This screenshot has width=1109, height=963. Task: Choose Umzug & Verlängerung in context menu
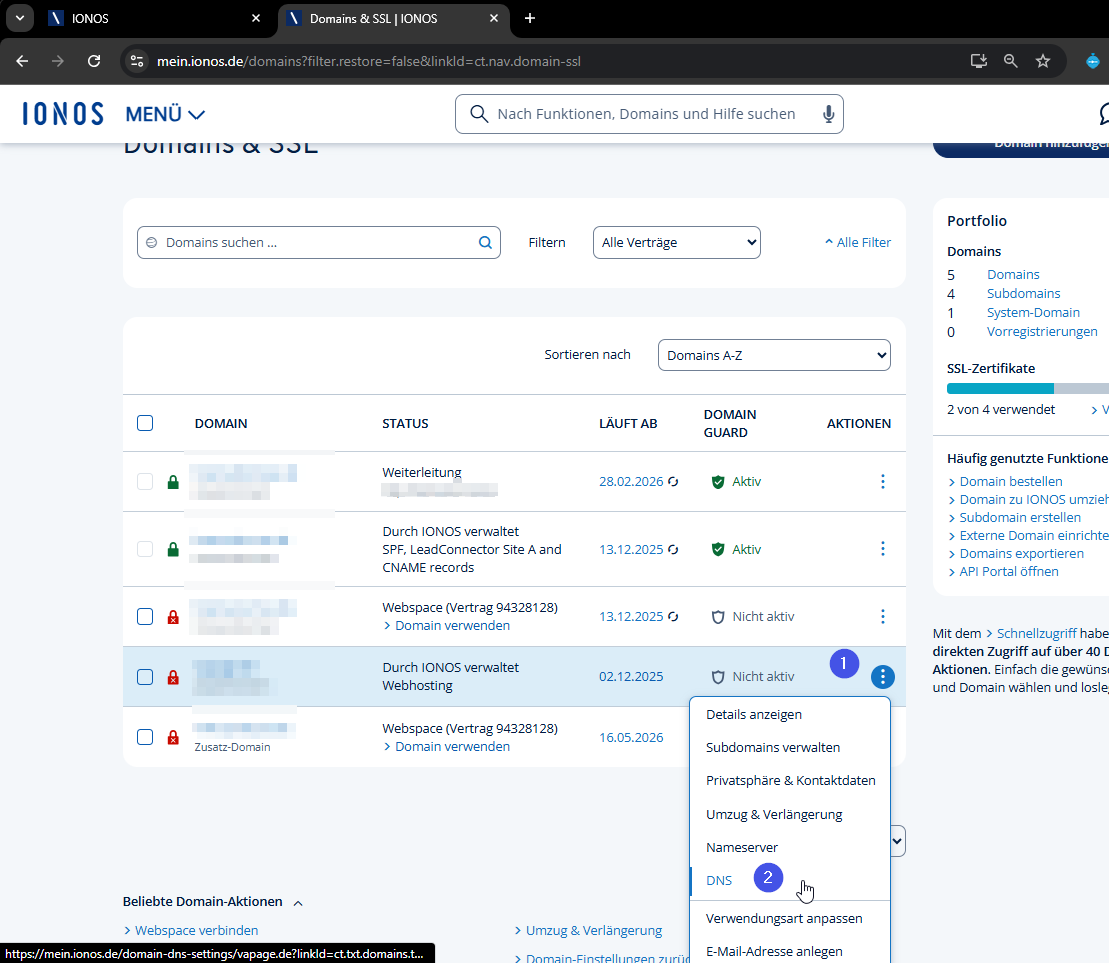(x=774, y=815)
